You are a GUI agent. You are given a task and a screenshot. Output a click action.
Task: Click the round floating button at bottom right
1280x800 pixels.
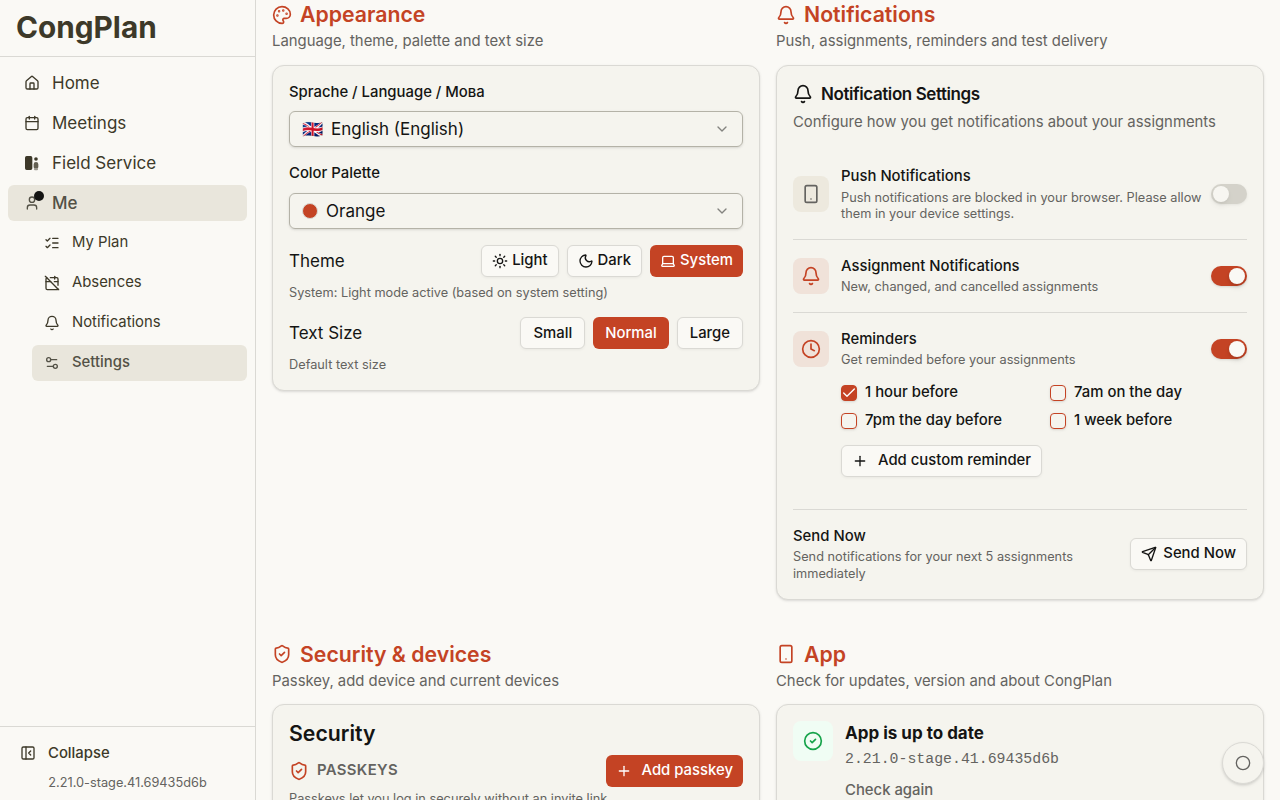pos(1243,763)
